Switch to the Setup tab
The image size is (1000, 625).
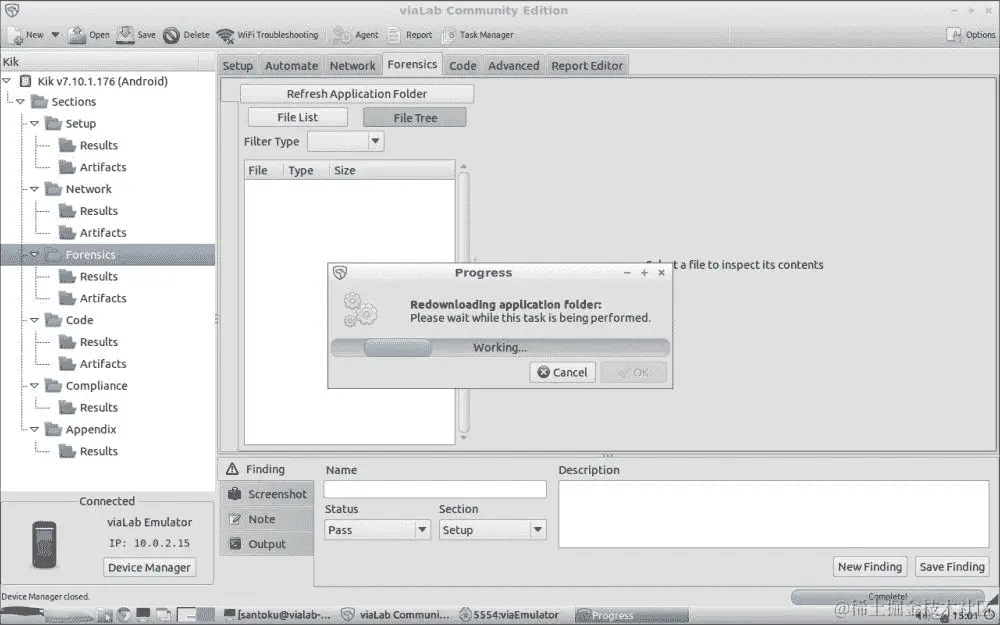(x=238, y=66)
